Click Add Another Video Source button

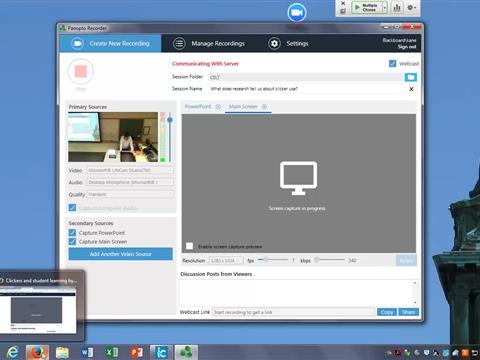[121, 254]
